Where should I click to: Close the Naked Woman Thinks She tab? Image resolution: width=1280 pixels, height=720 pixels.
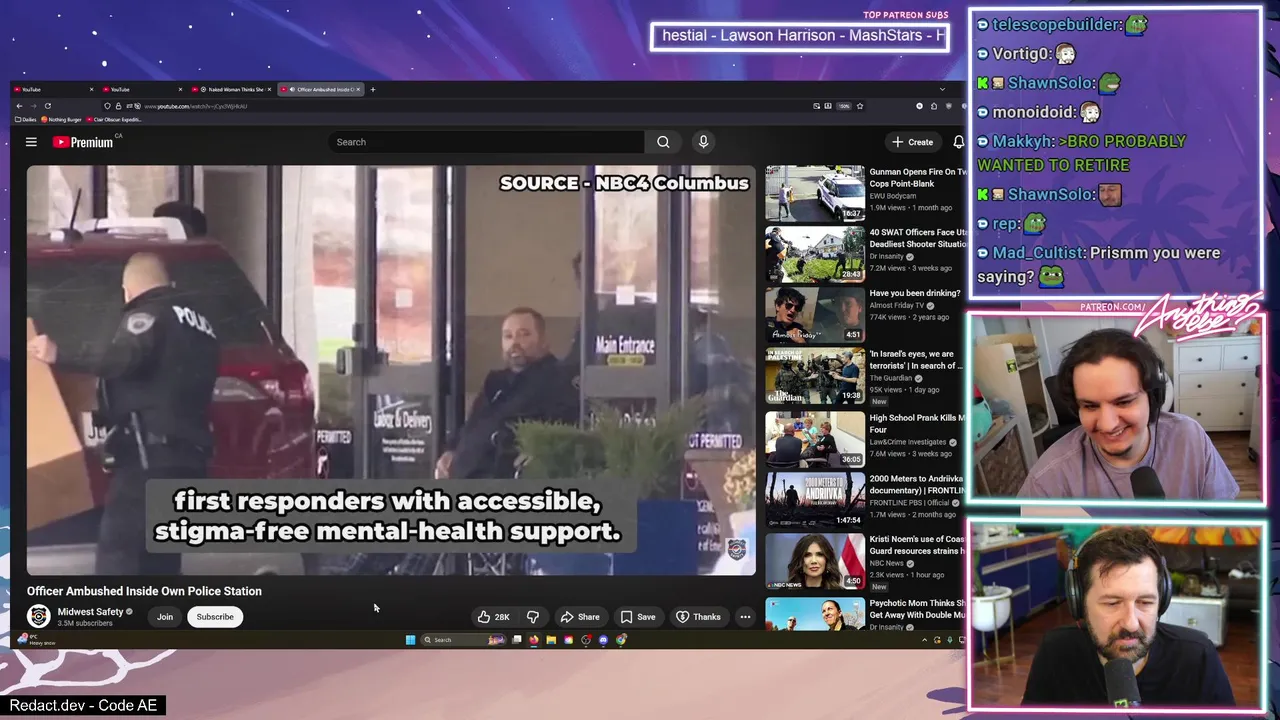pos(269,89)
